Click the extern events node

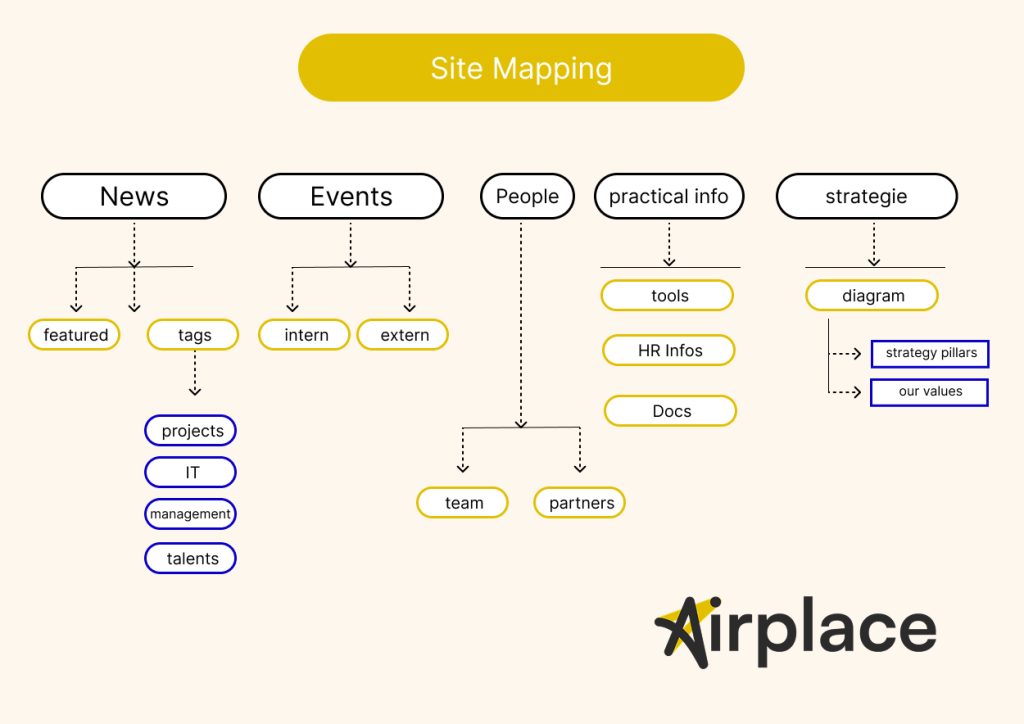(x=403, y=335)
